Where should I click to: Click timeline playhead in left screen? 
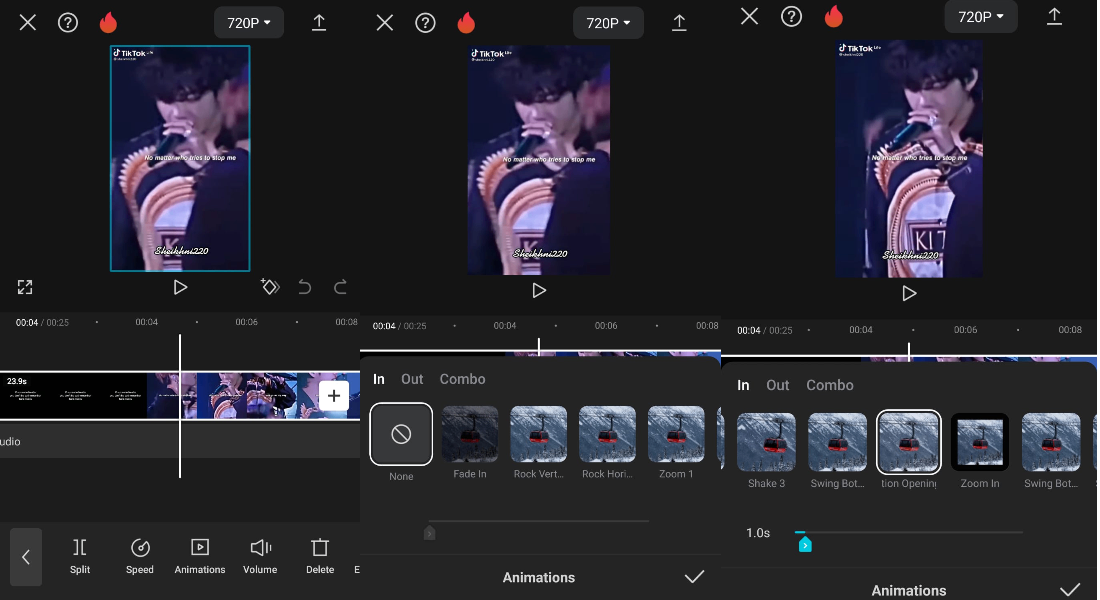tap(180, 406)
